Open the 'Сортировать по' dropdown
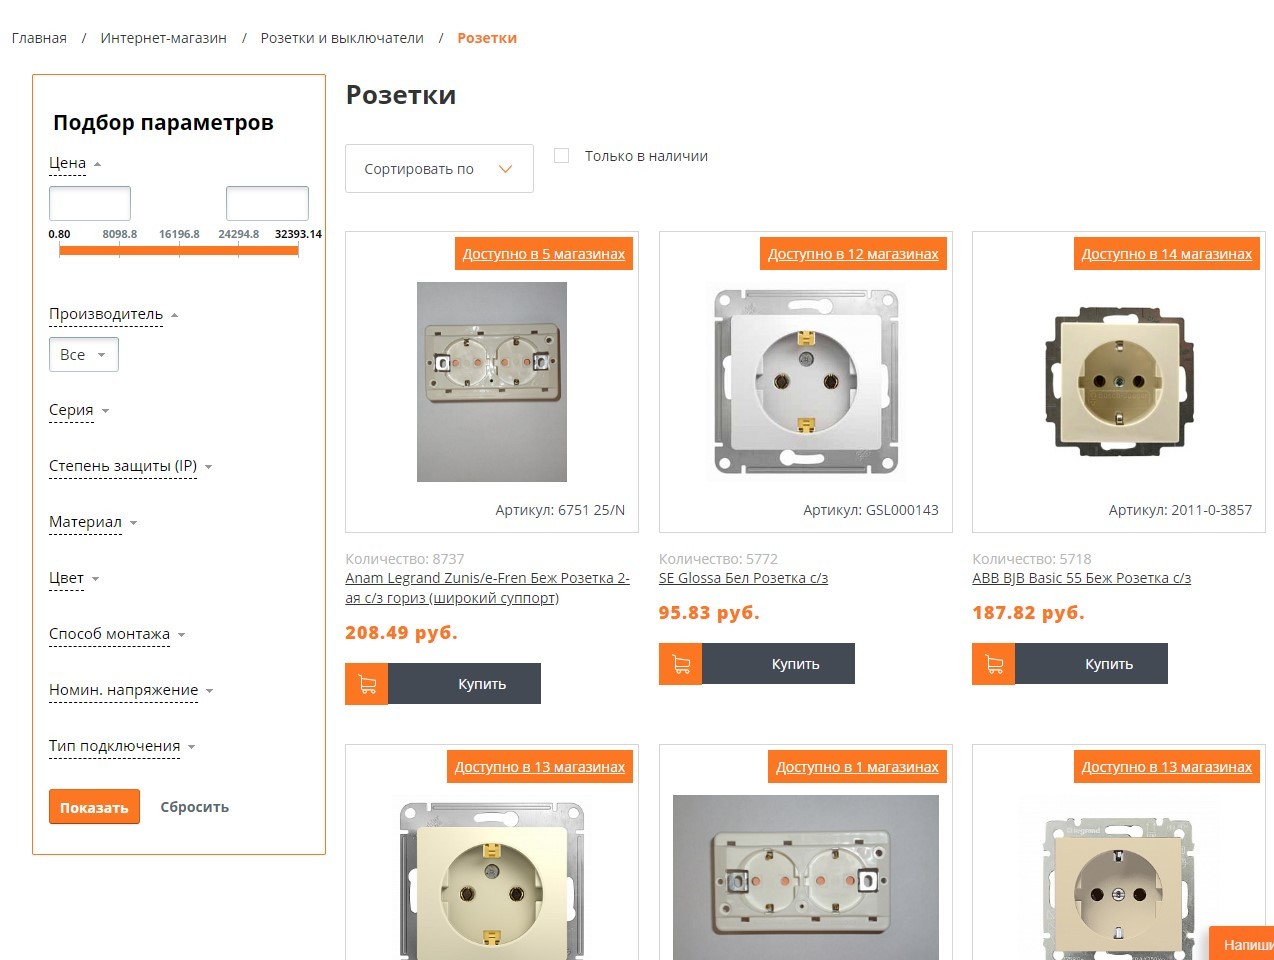The image size is (1274, 960). click(x=439, y=169)
